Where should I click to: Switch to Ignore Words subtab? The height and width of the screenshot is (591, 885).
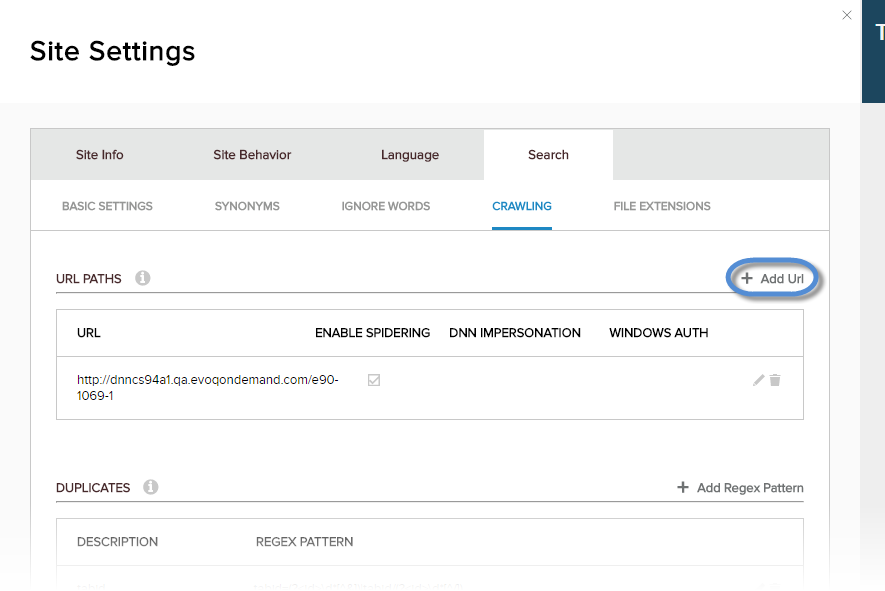[385, 206]
